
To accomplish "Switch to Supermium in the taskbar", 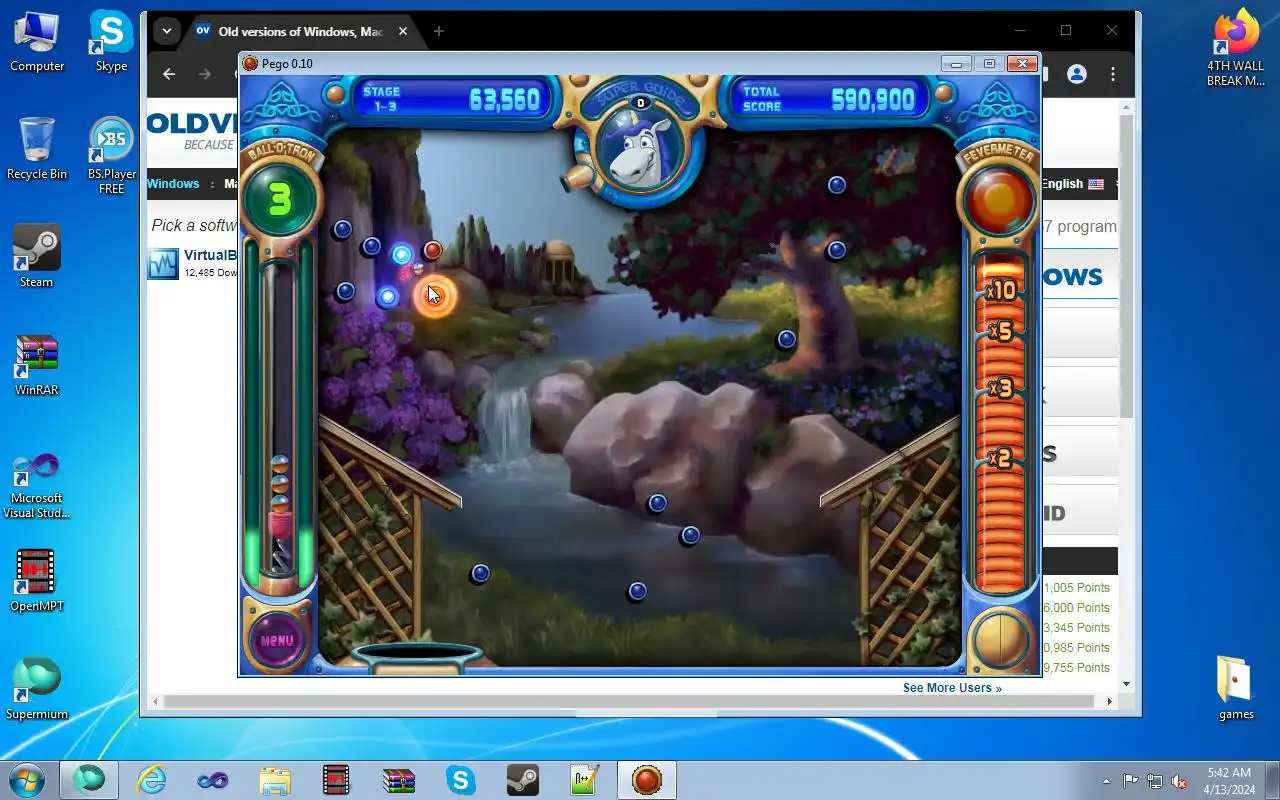I will (x=89, y=779).
